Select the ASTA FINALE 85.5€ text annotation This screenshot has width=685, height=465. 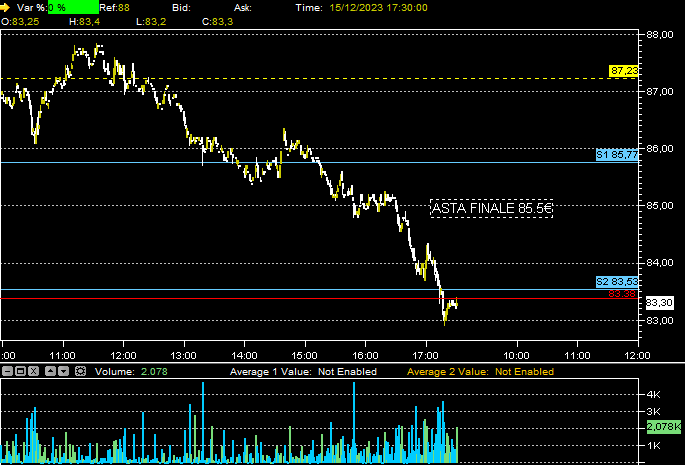[x=491, y=208]
